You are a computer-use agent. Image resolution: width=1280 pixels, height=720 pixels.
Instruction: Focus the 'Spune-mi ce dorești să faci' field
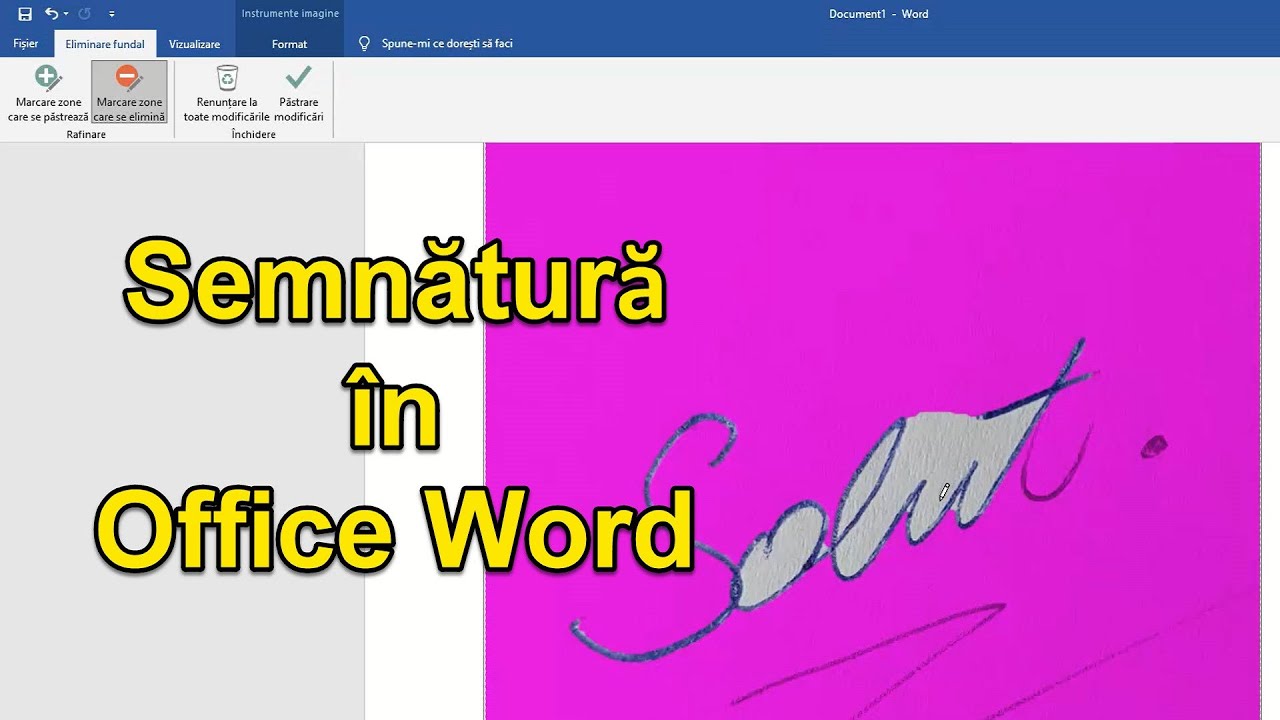click(447, 44)
